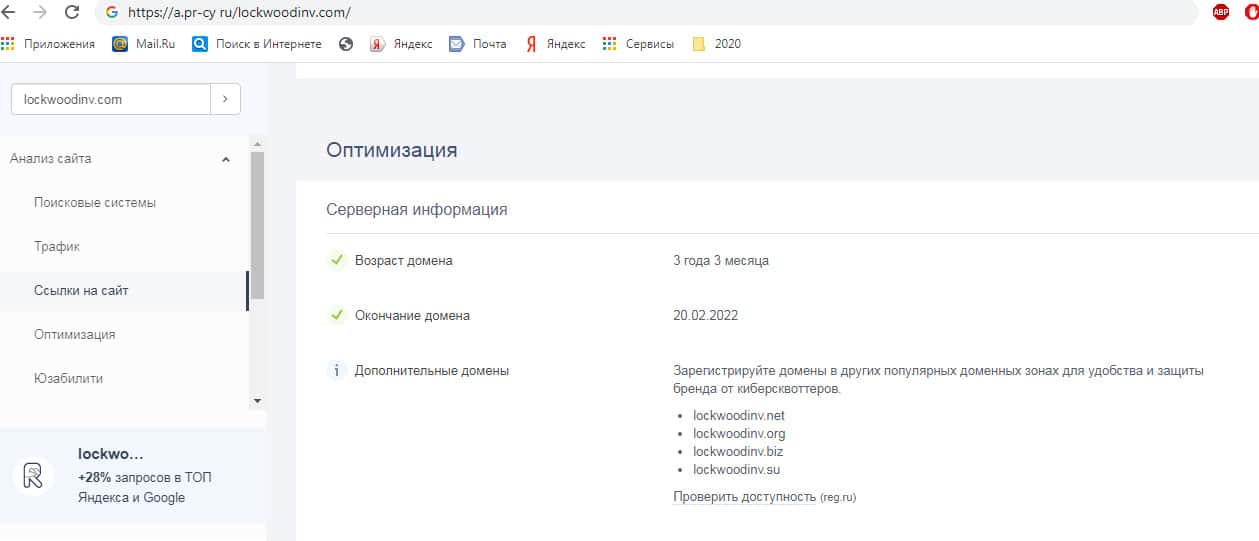
Task: Submit domain search with arrow button
Action: click(225, 99)
